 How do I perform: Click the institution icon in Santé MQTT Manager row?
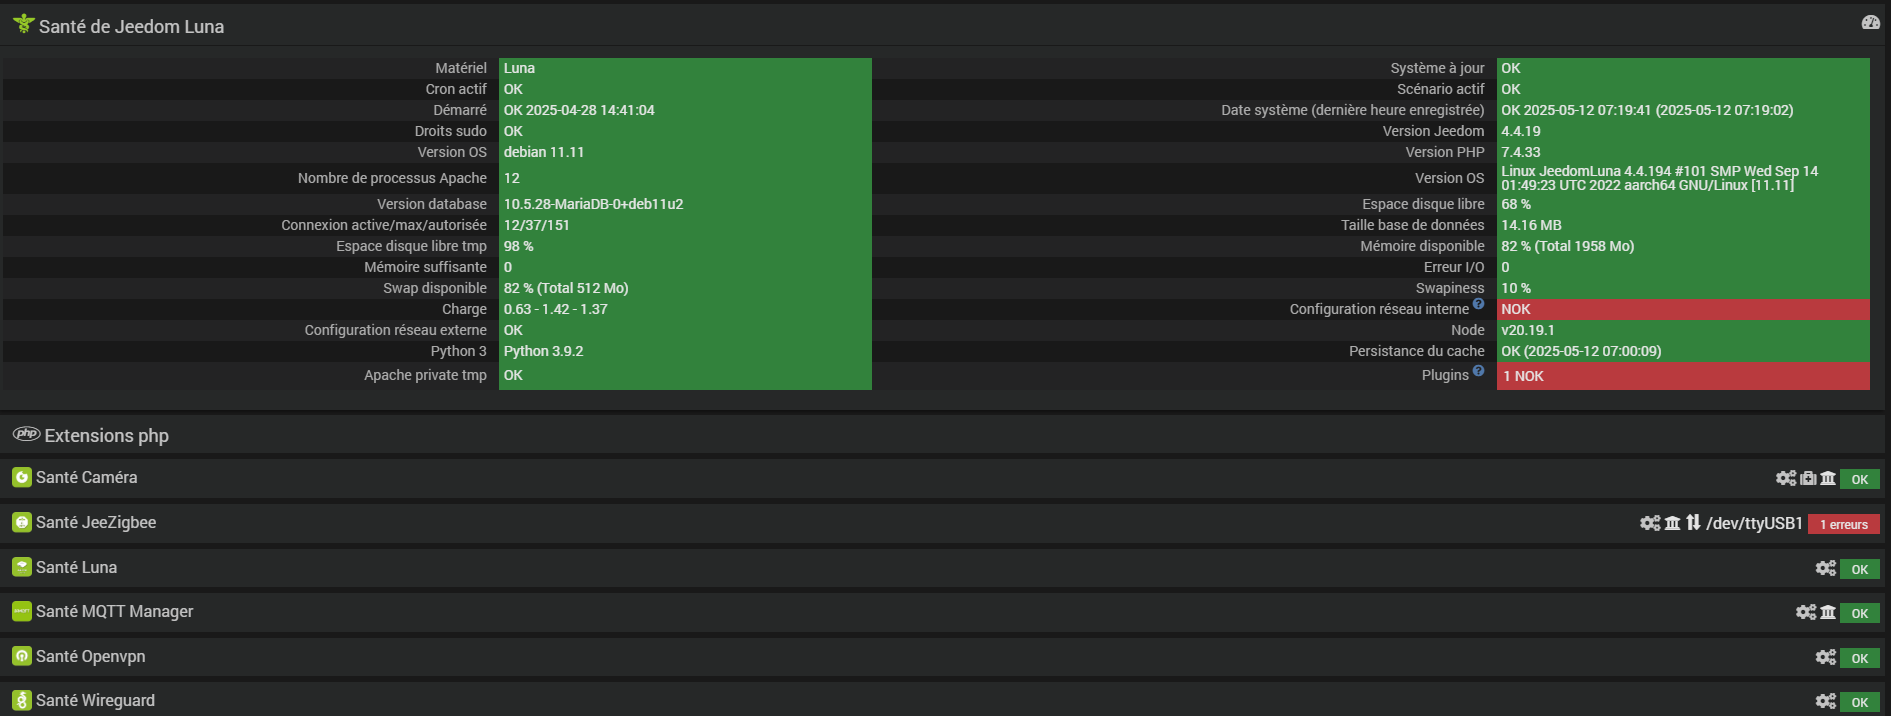(1828, 612)
